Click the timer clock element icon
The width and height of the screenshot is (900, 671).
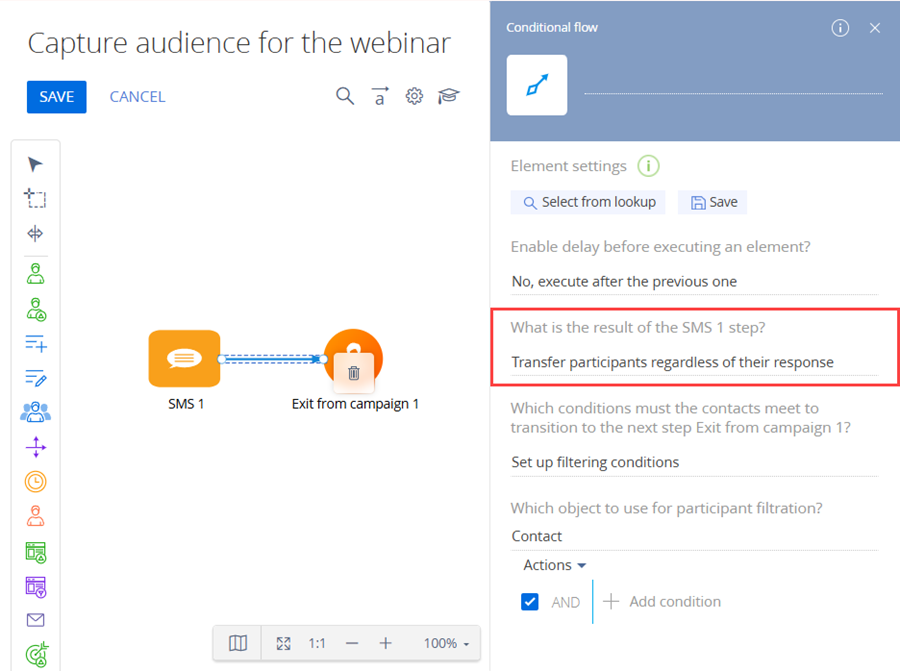(x=35, y=481)
